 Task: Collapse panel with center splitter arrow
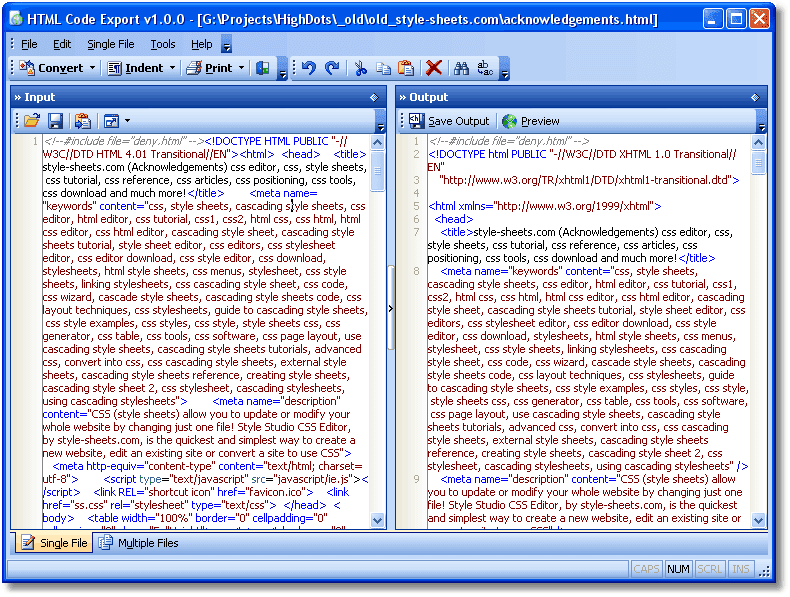point(390,308)
